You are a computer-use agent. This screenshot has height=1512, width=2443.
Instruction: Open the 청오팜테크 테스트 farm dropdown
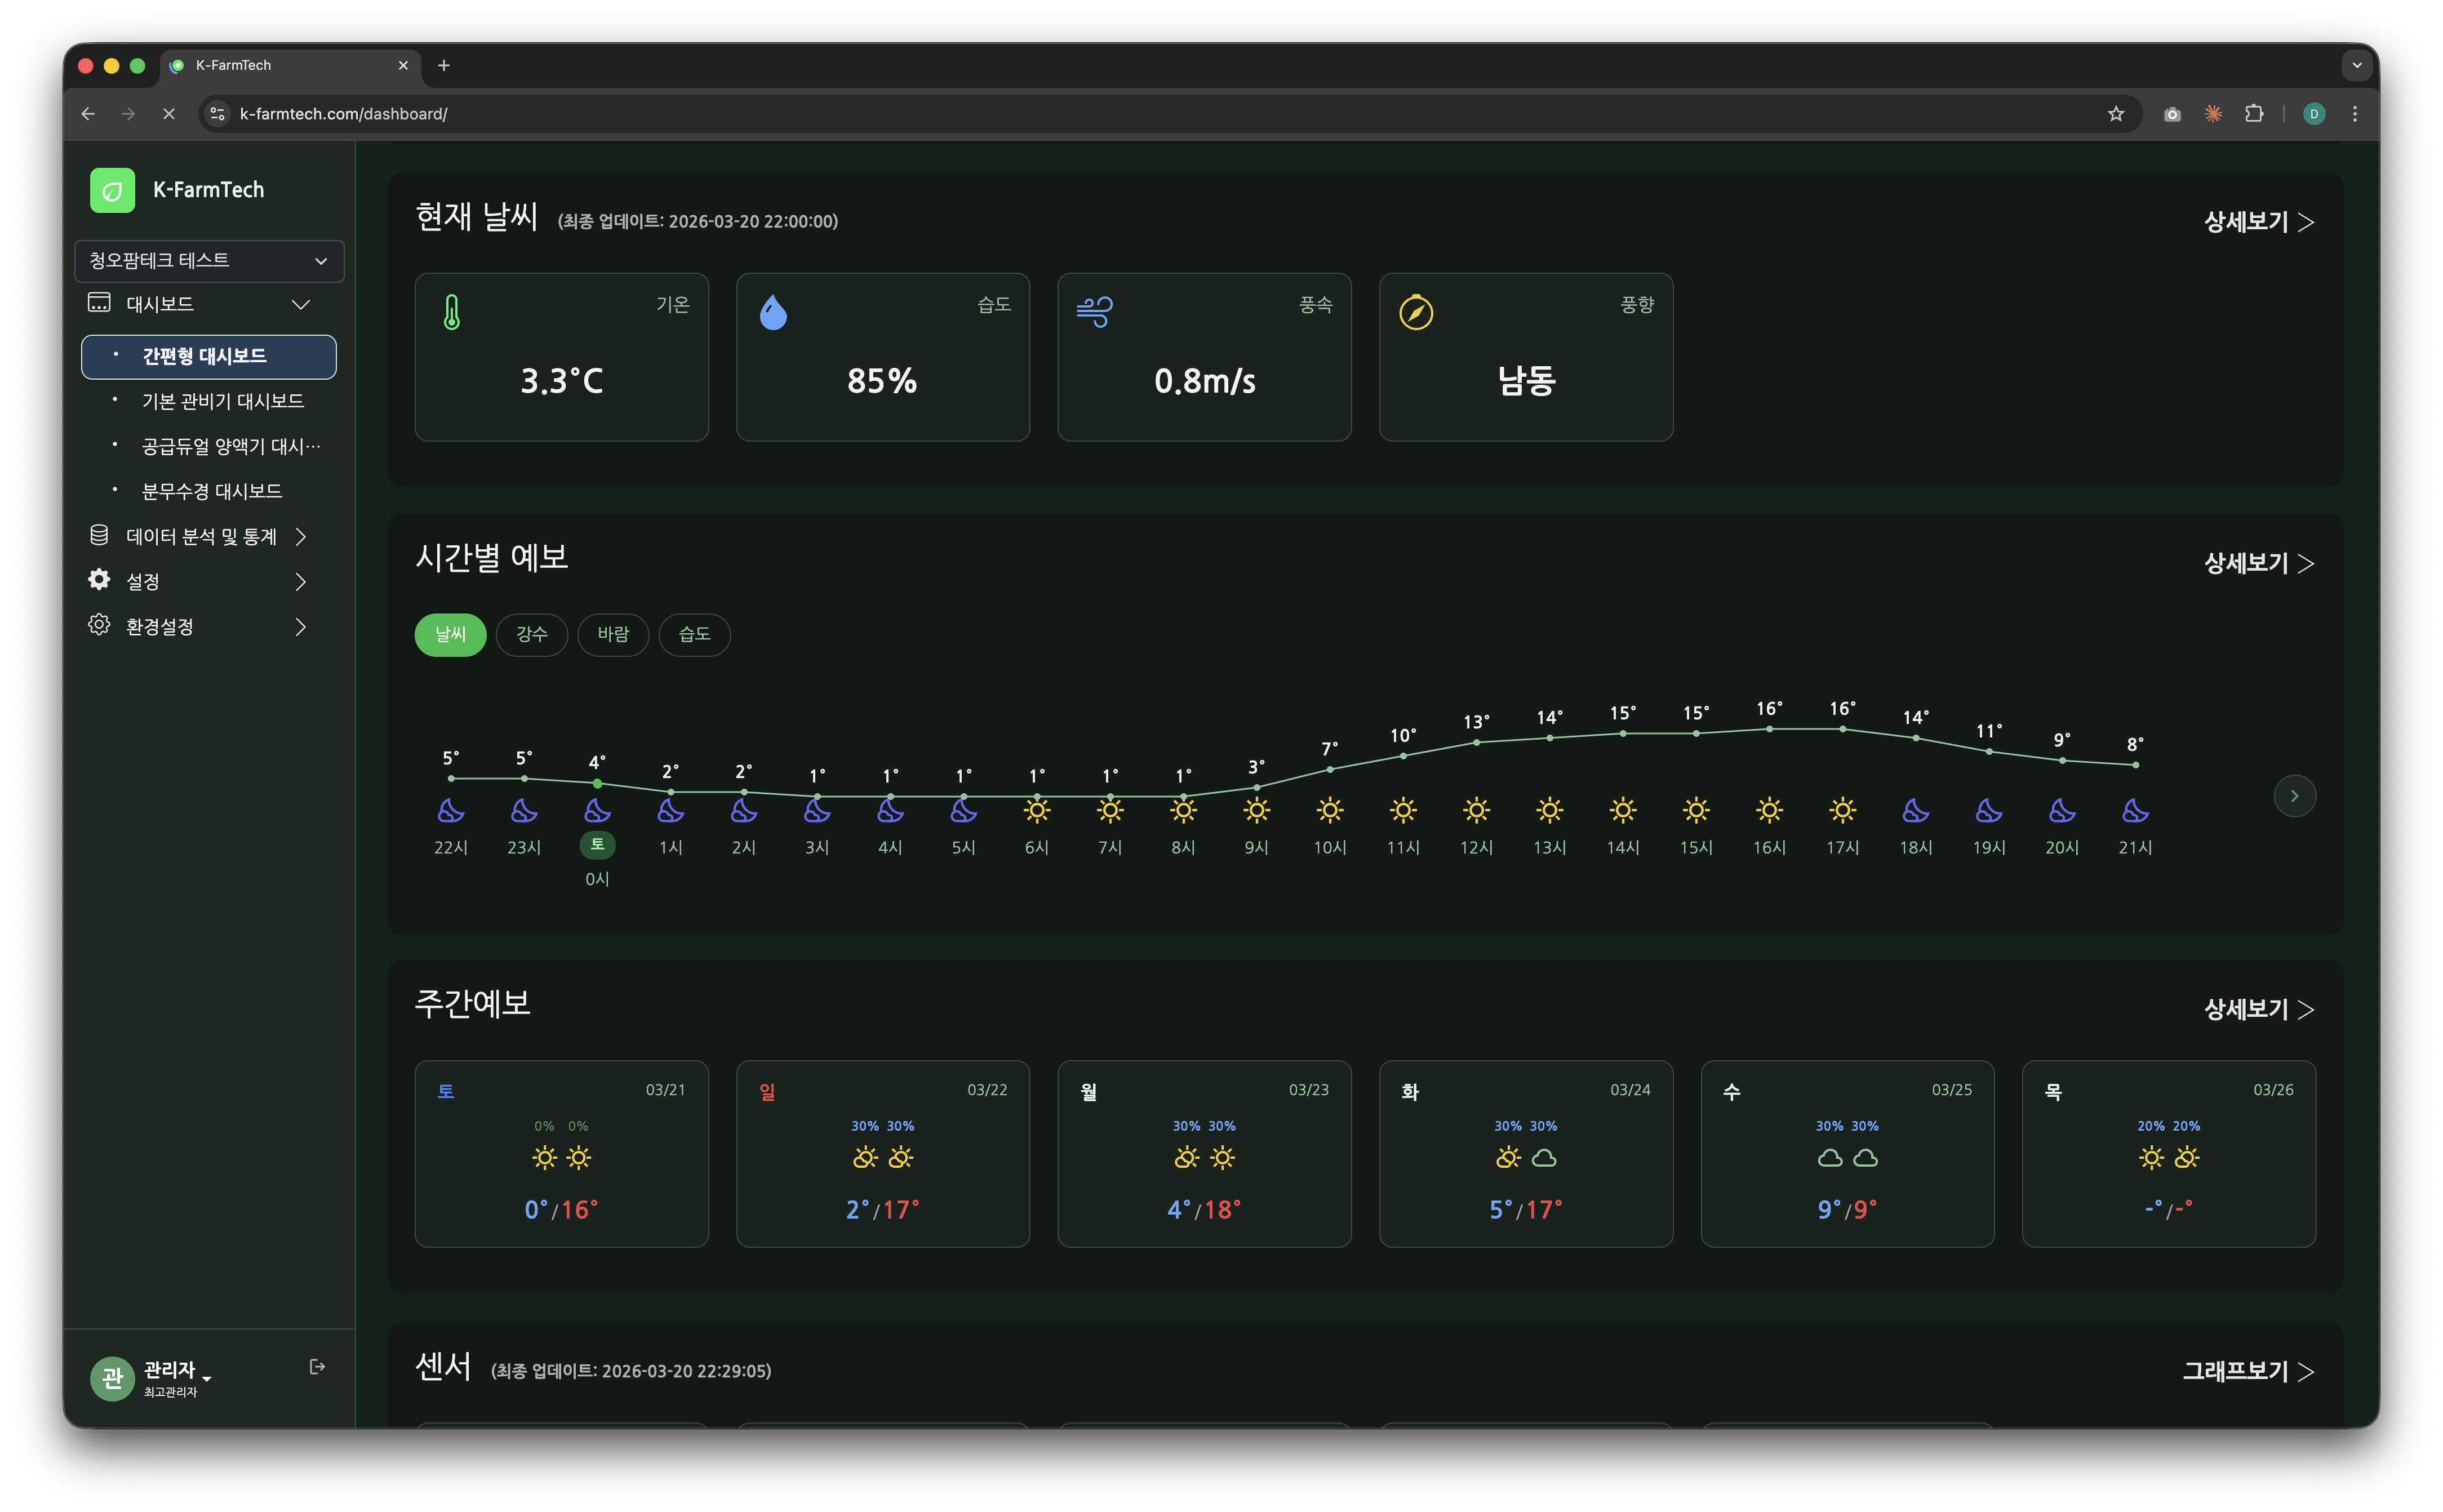(209, 261)
